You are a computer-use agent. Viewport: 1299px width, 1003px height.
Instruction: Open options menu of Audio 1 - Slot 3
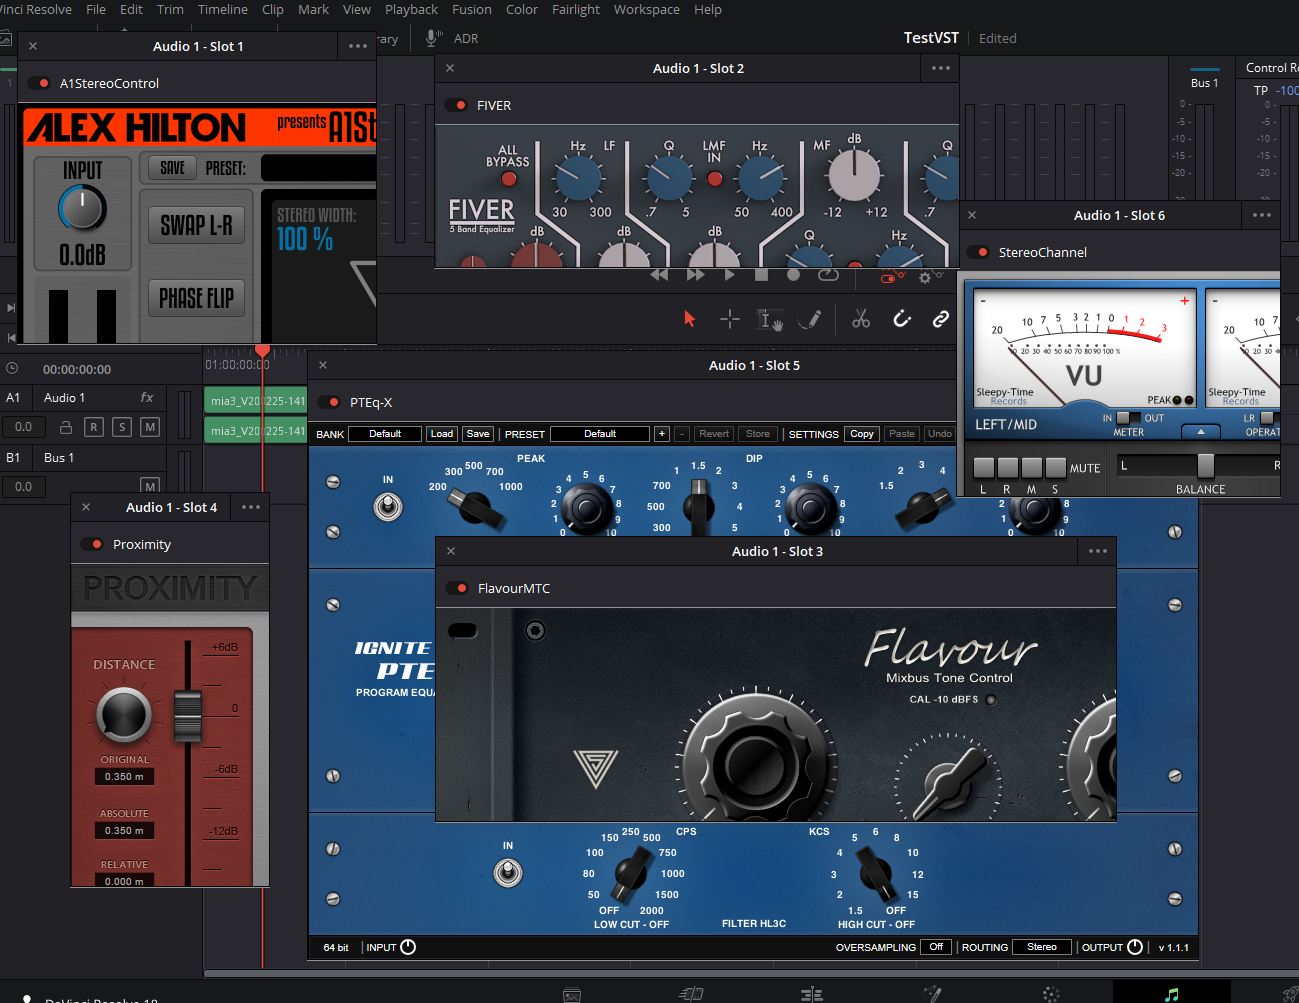pos(1098,551)
